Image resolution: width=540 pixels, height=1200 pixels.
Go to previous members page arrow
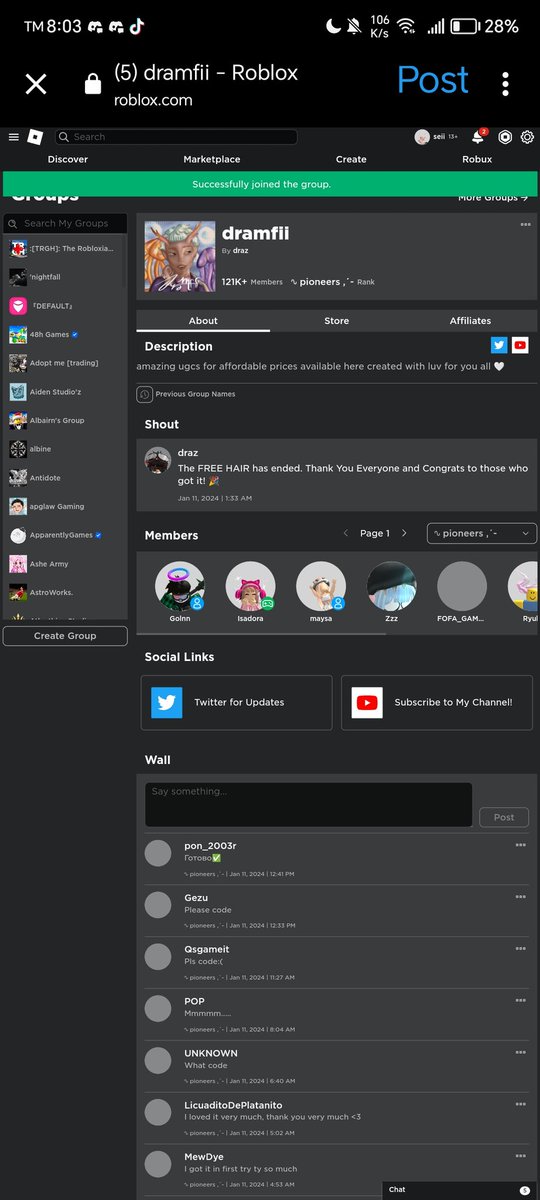tap(346, 533)
